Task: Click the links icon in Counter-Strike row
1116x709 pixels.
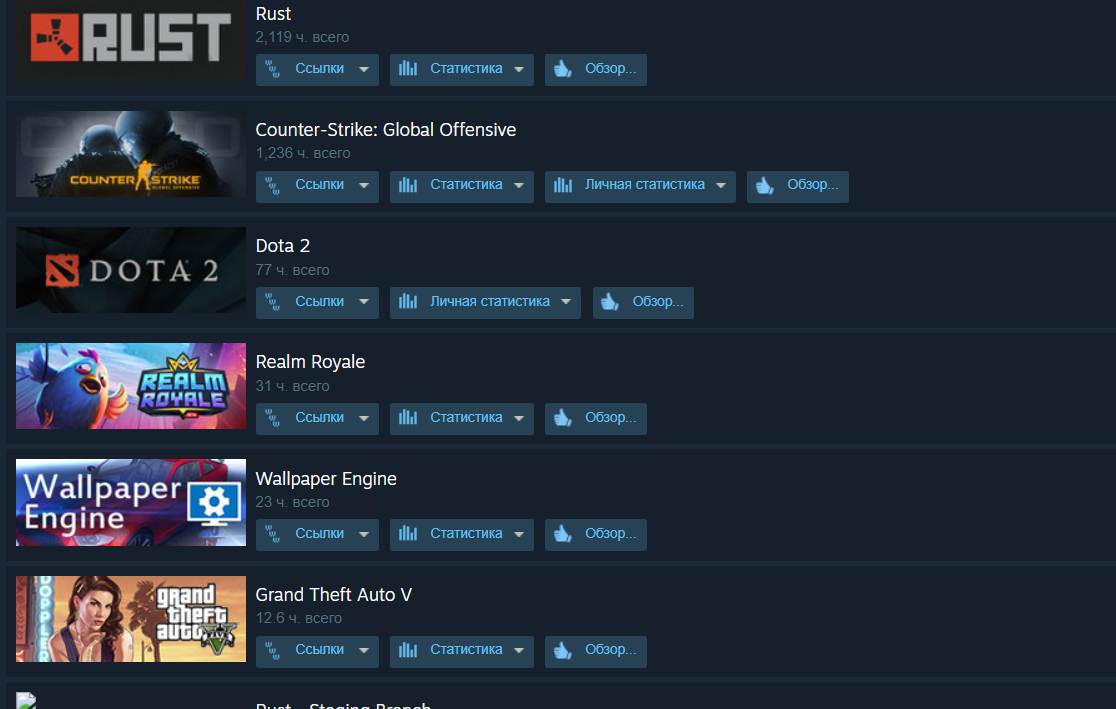Action: tap(273, 185)
